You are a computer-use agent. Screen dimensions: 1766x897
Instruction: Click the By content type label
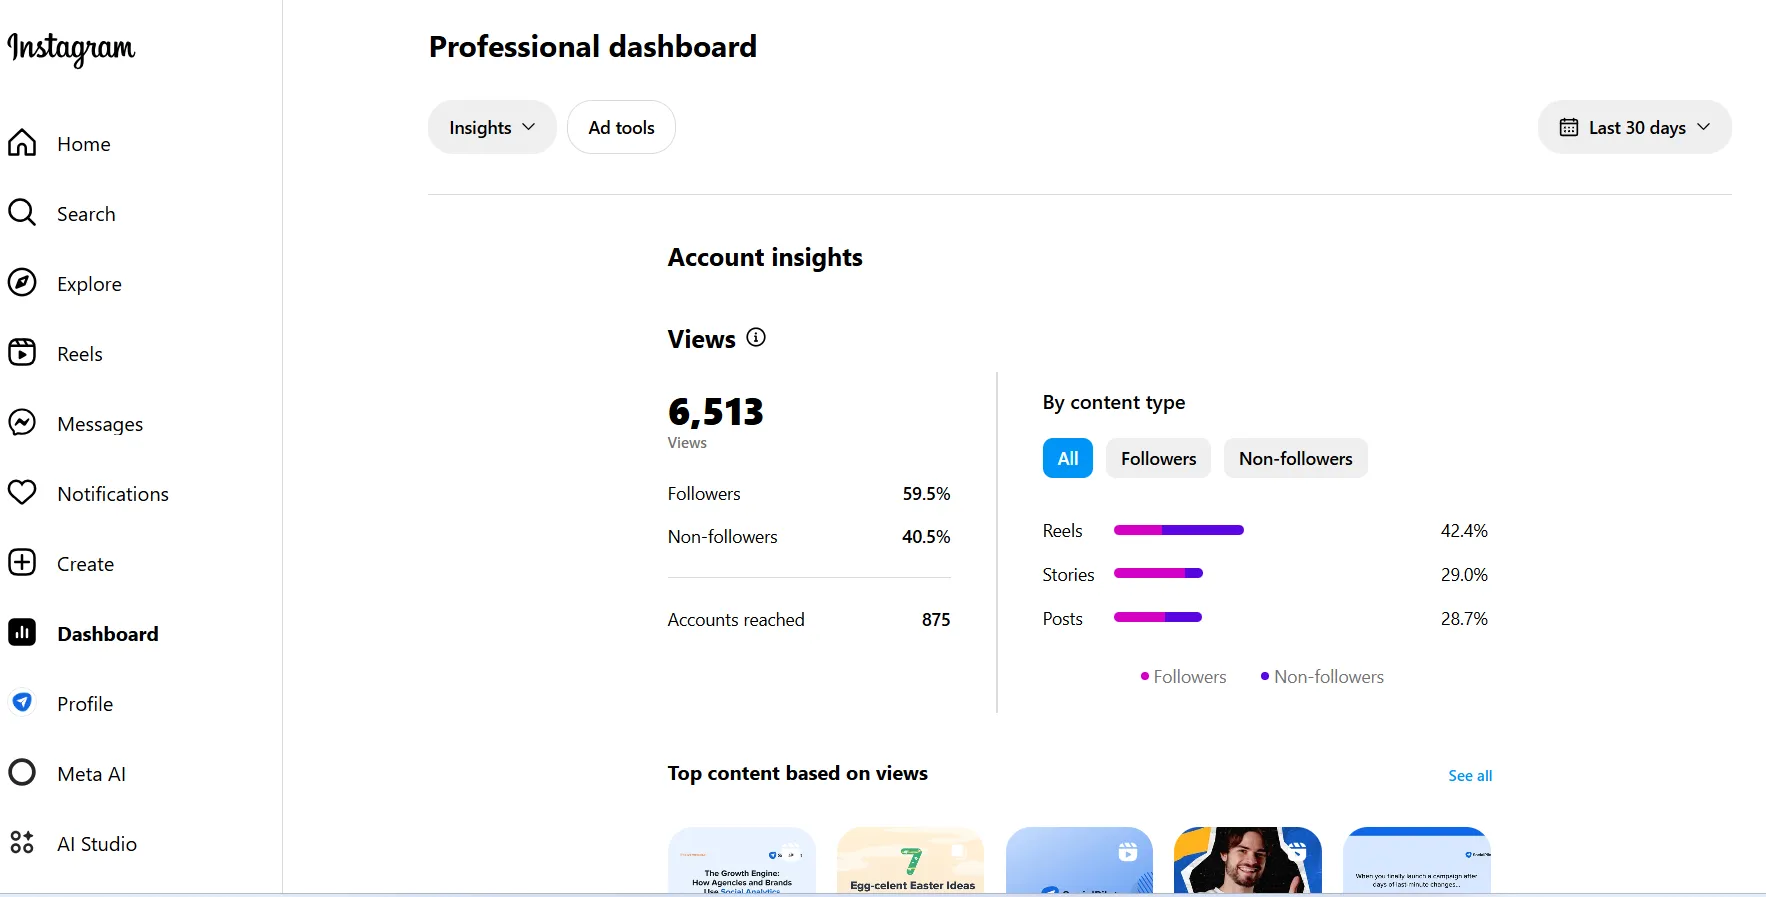point(1114,402)
